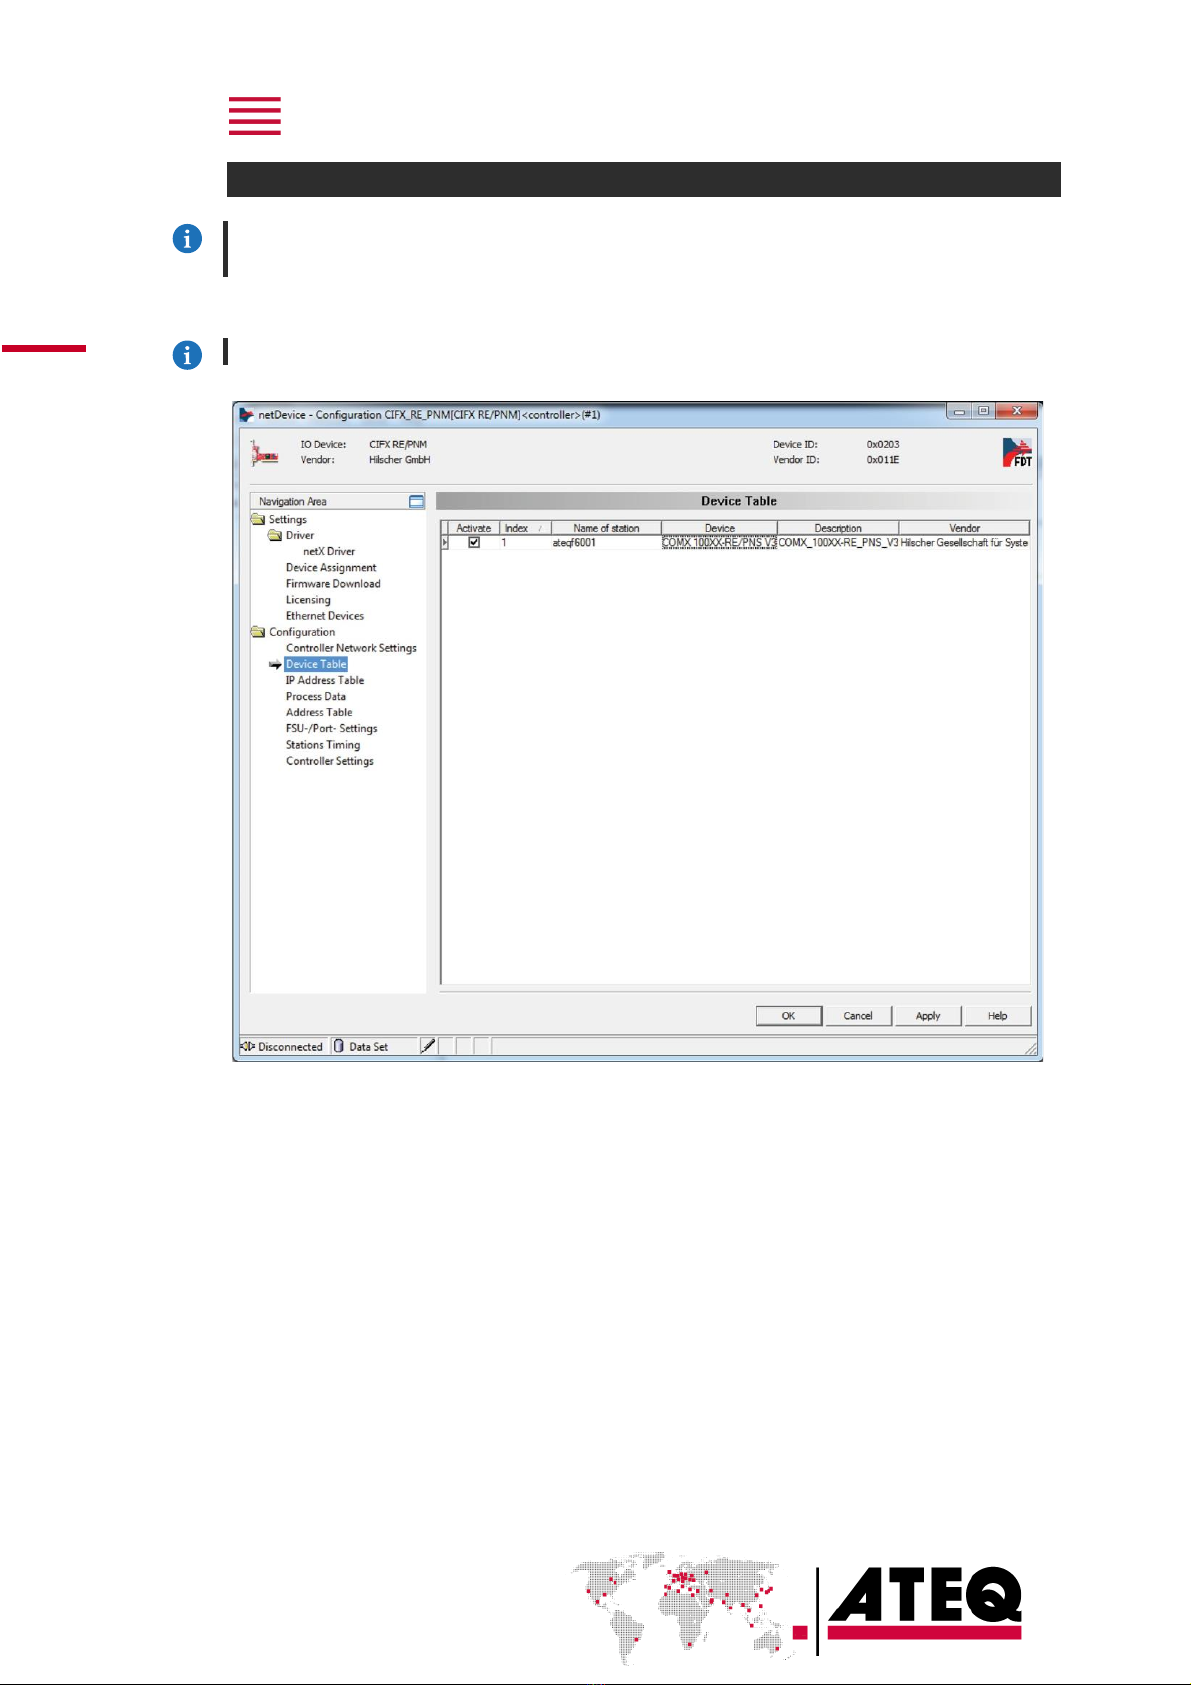
Task: Open Address Table page
Action: [319, 712]
